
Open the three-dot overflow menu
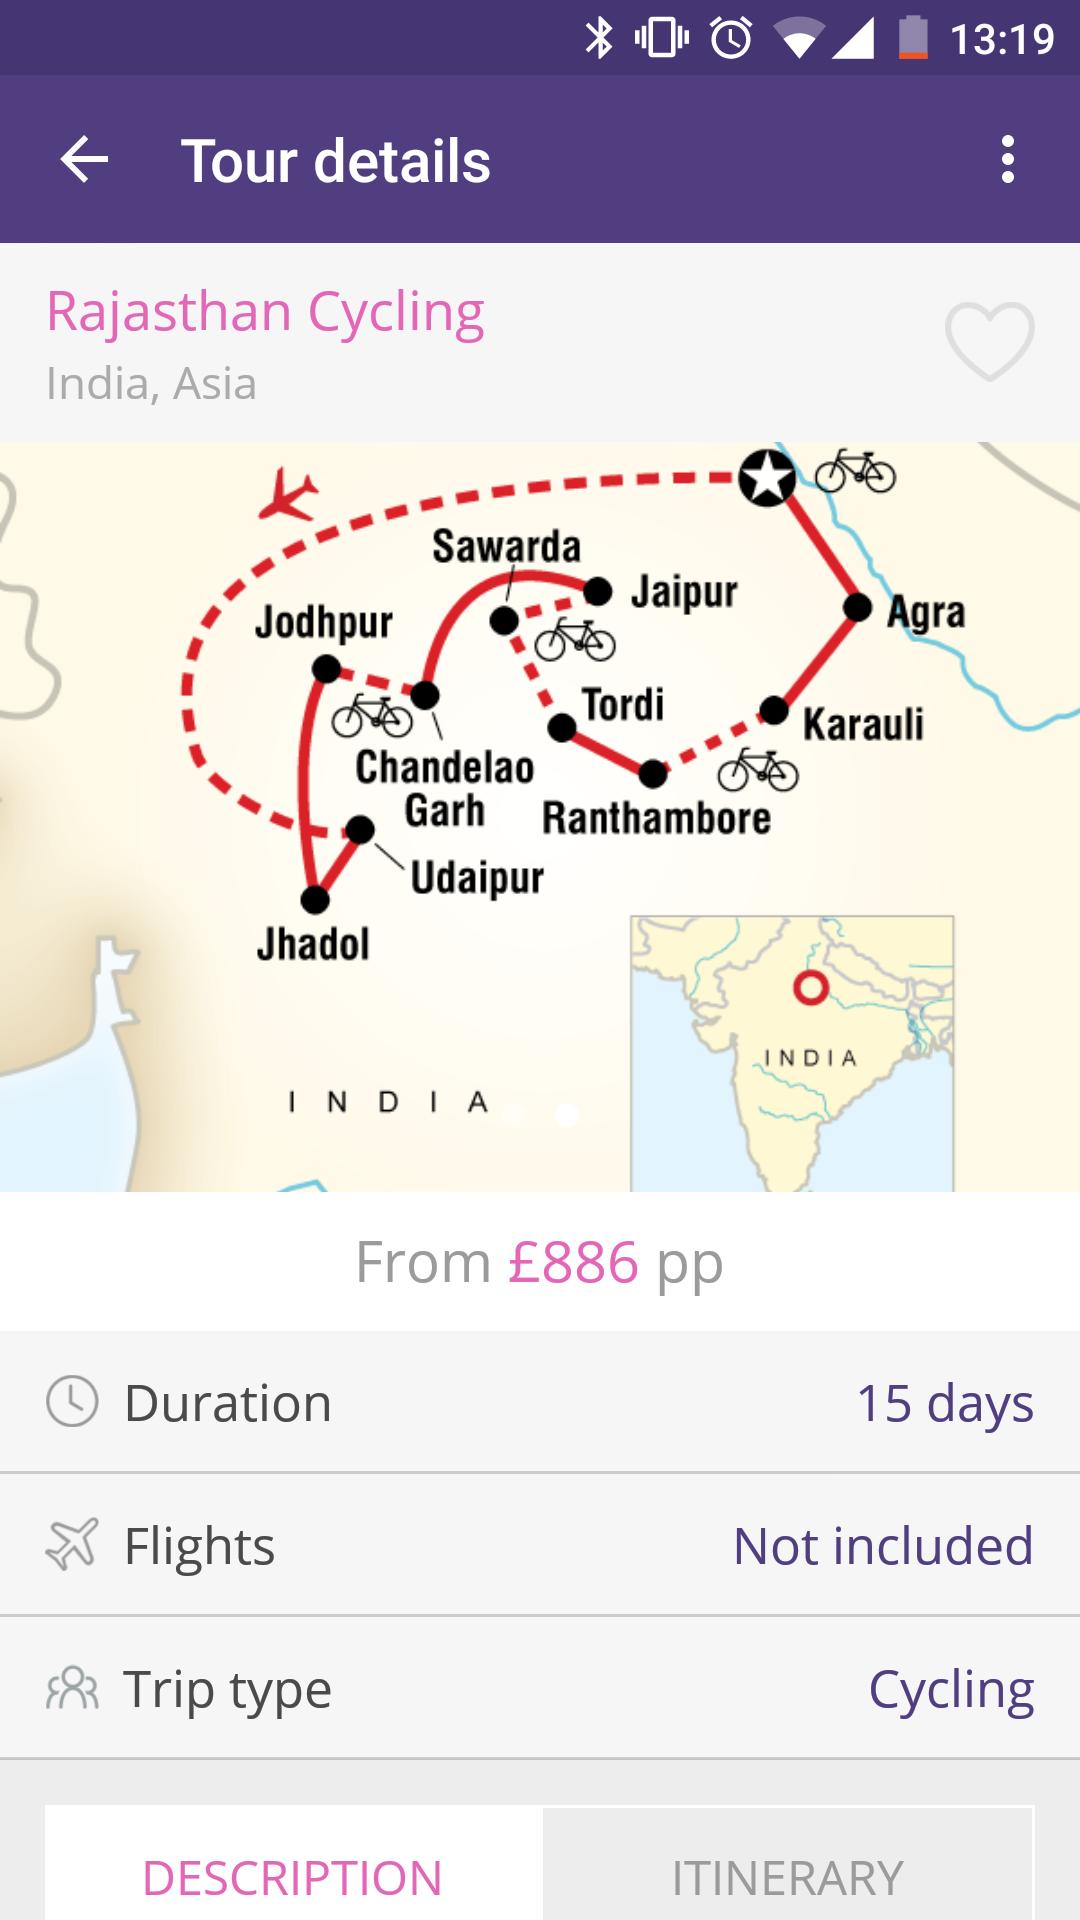(1007, 160)
